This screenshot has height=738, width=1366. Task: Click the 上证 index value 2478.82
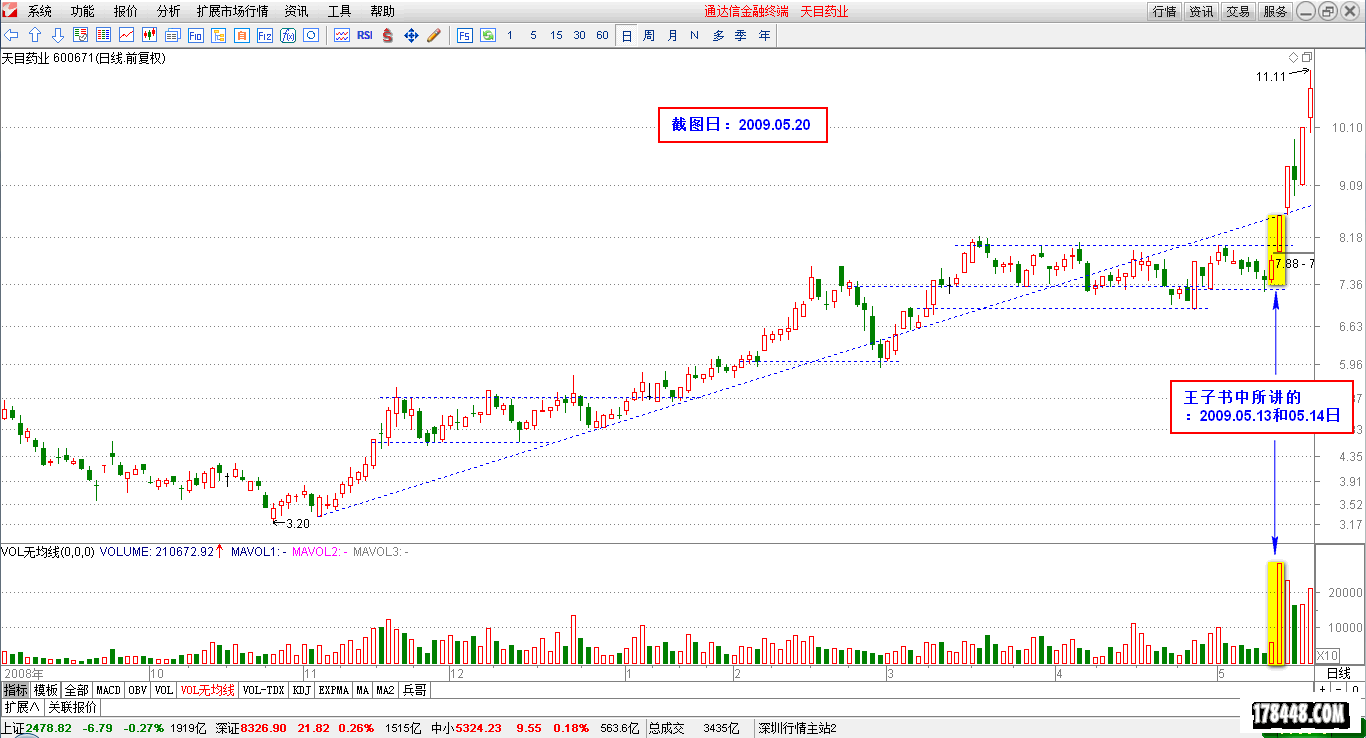(x=48, y=728)
